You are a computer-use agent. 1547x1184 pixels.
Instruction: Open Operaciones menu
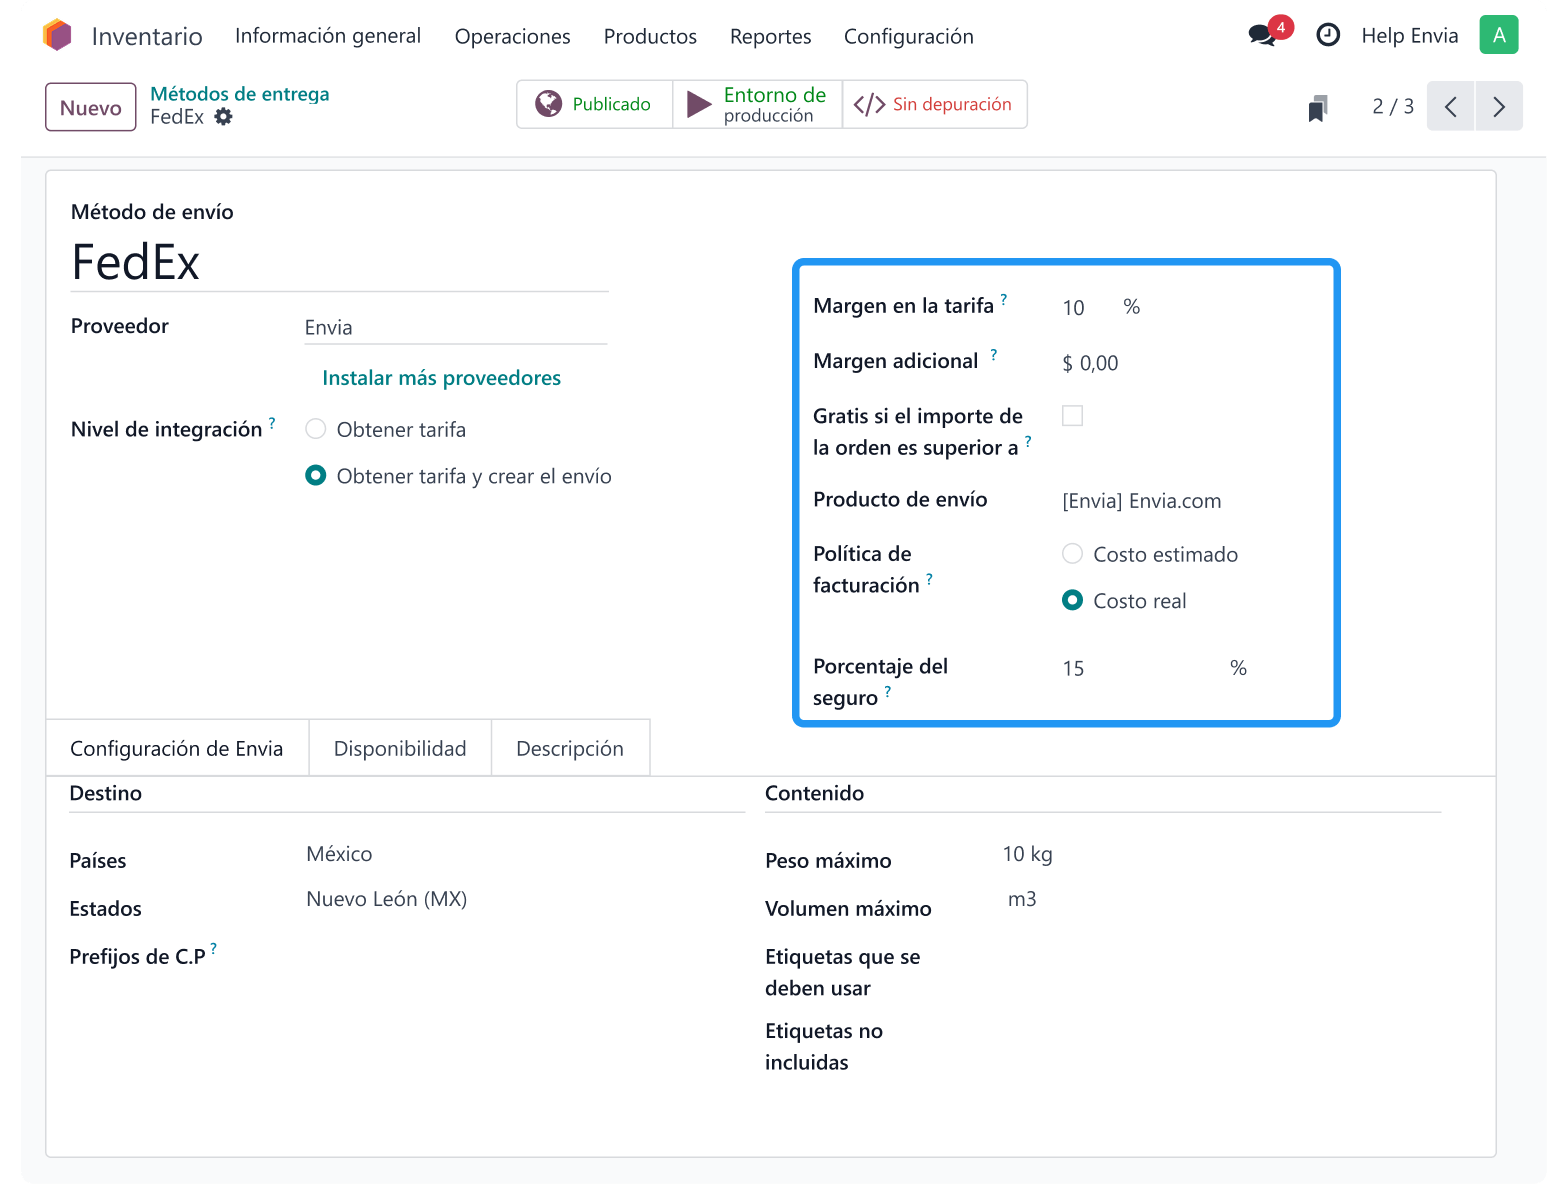click(512, 36)
